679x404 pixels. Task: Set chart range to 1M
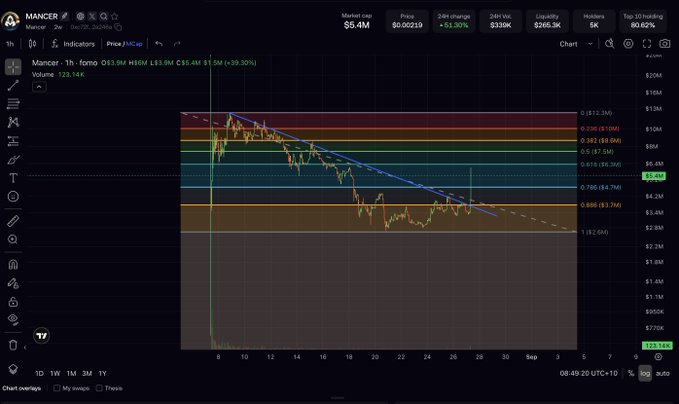(71, 373)
